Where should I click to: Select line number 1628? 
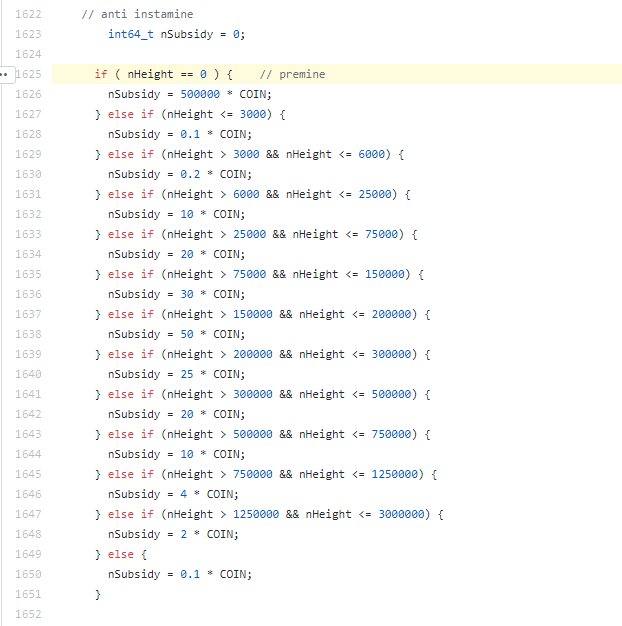28,134
